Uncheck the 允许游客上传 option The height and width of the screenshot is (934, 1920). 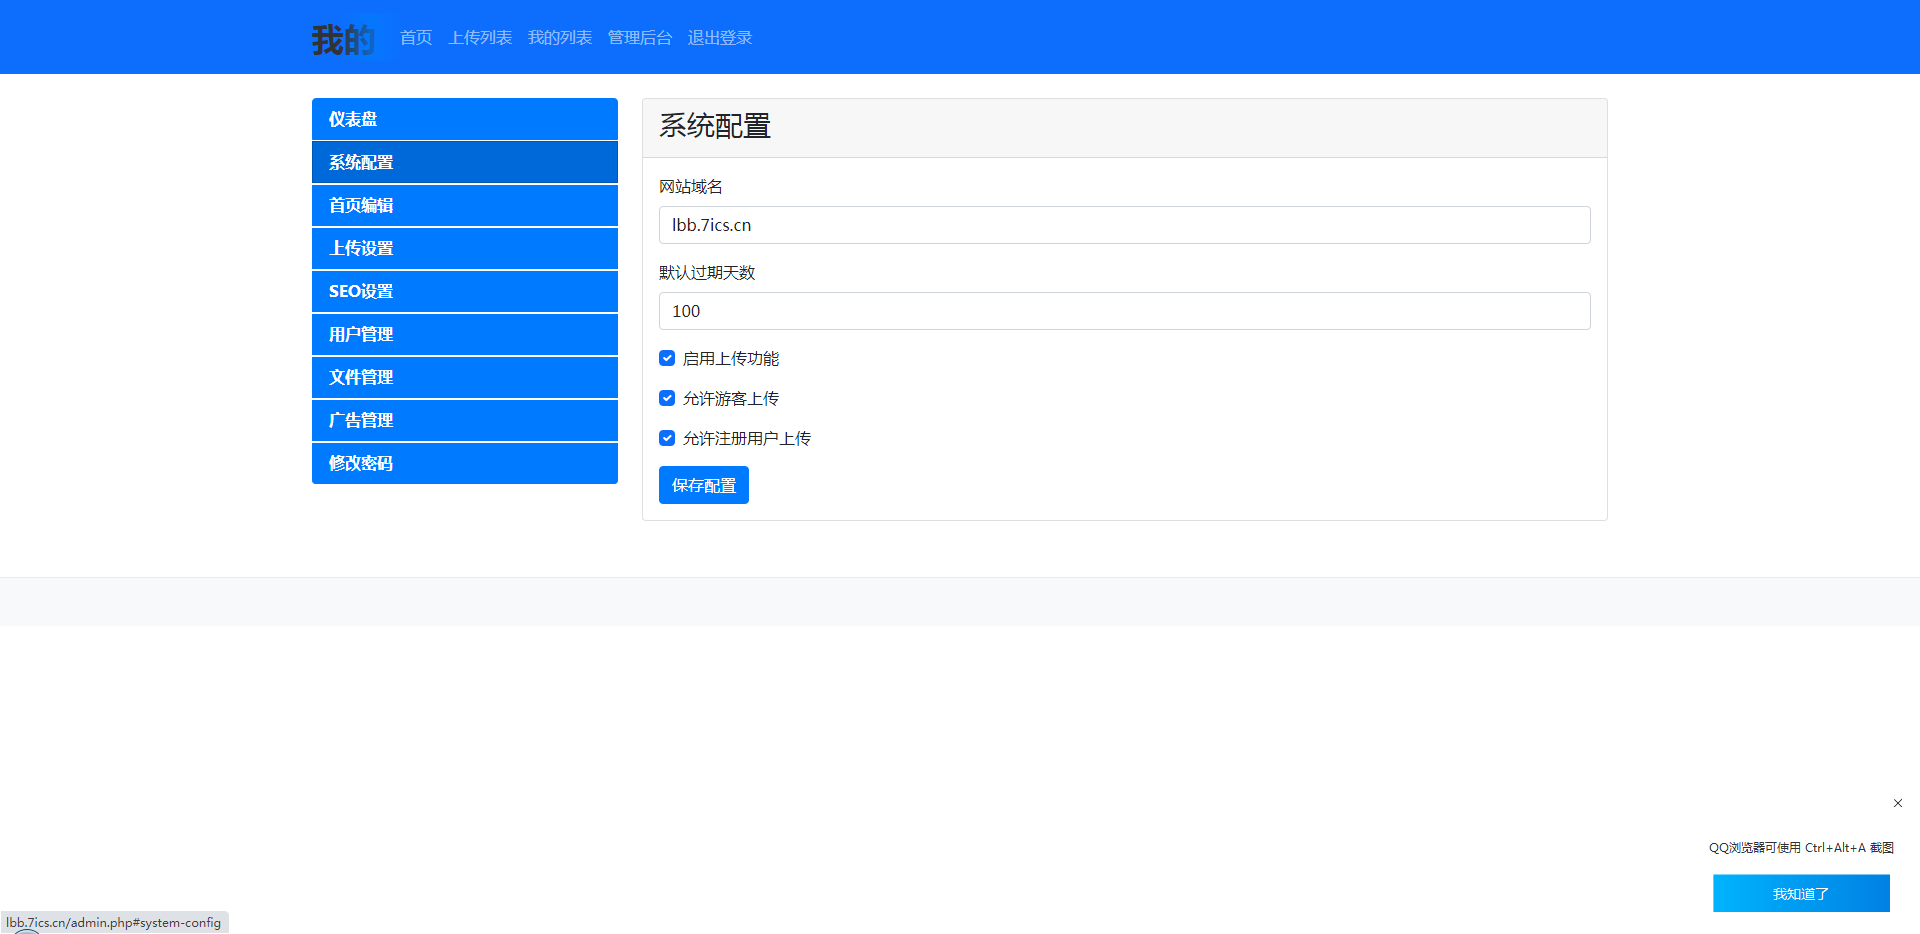click(667, 398)
